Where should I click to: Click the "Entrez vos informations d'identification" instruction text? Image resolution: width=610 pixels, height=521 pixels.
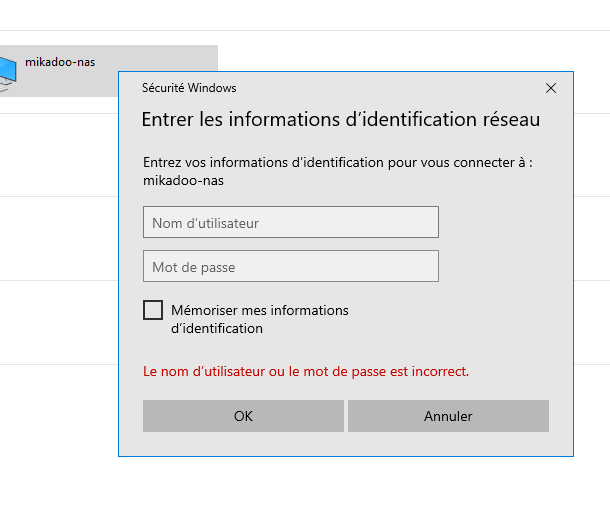337,161
